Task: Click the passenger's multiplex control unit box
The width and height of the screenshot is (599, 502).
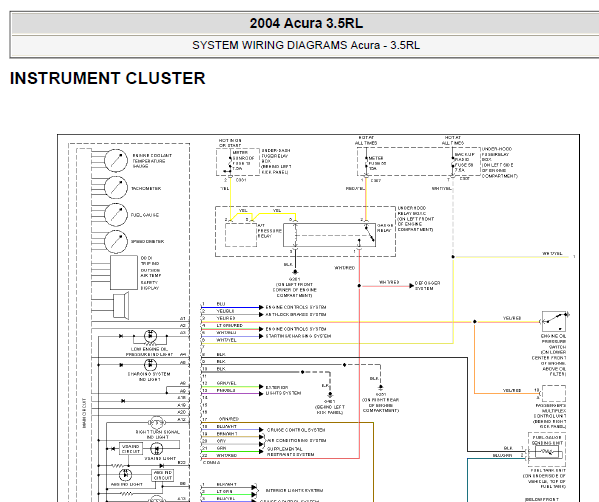Action: 554,394
